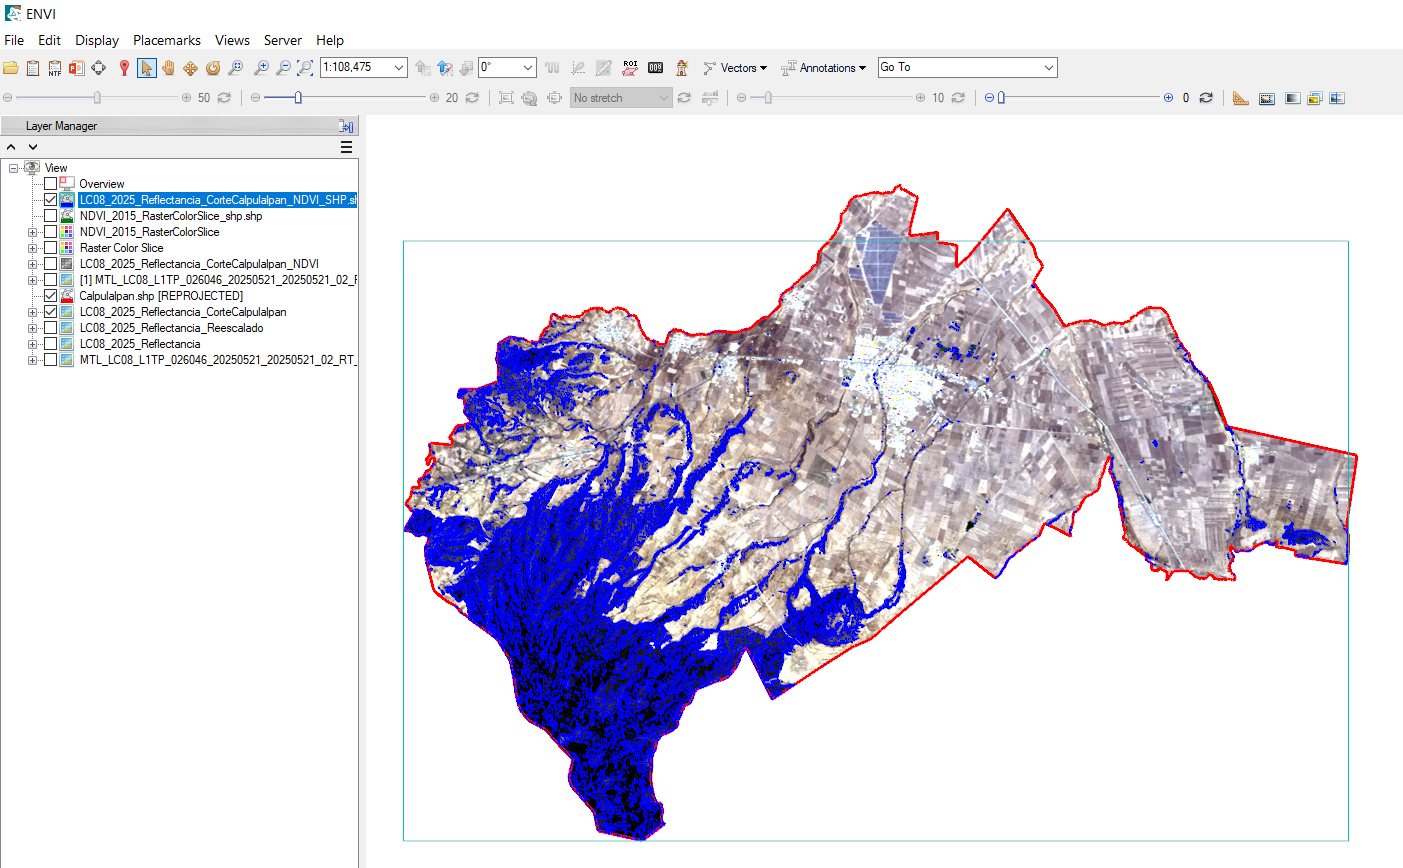This screenshot has width=1403, height=868.
Task: Open the Mensuration ruler tool
Action: 1240,98
